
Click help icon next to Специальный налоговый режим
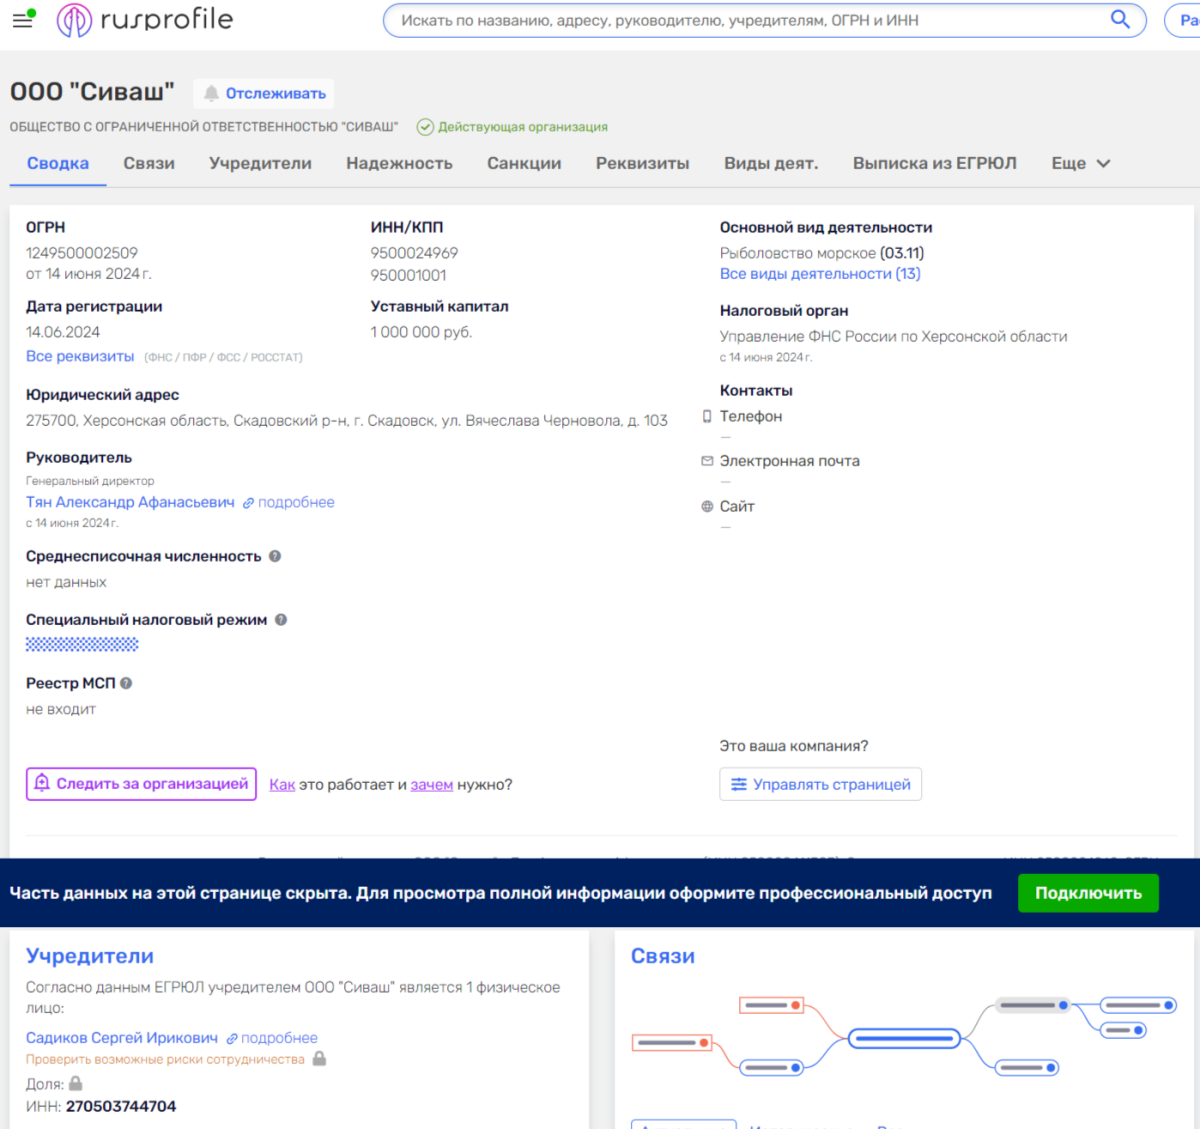pos(281,620)
